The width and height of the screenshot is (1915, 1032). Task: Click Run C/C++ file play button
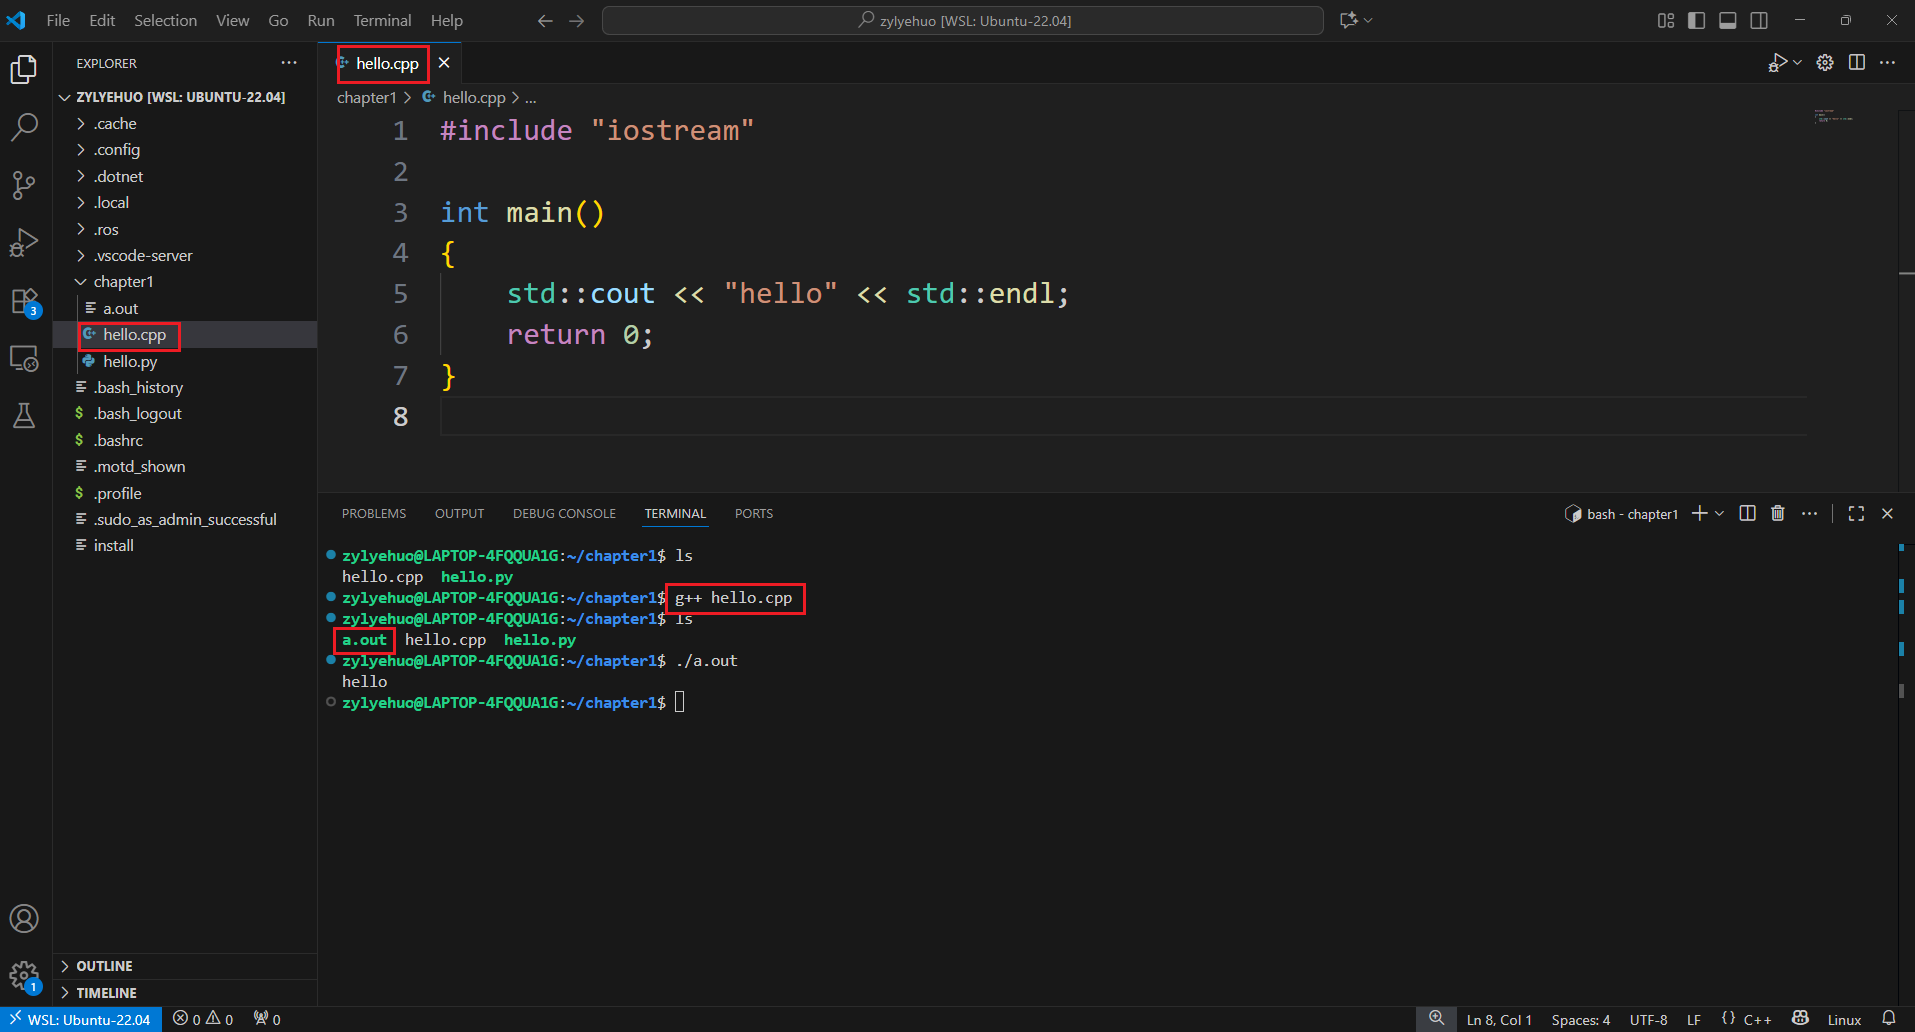1777,63
